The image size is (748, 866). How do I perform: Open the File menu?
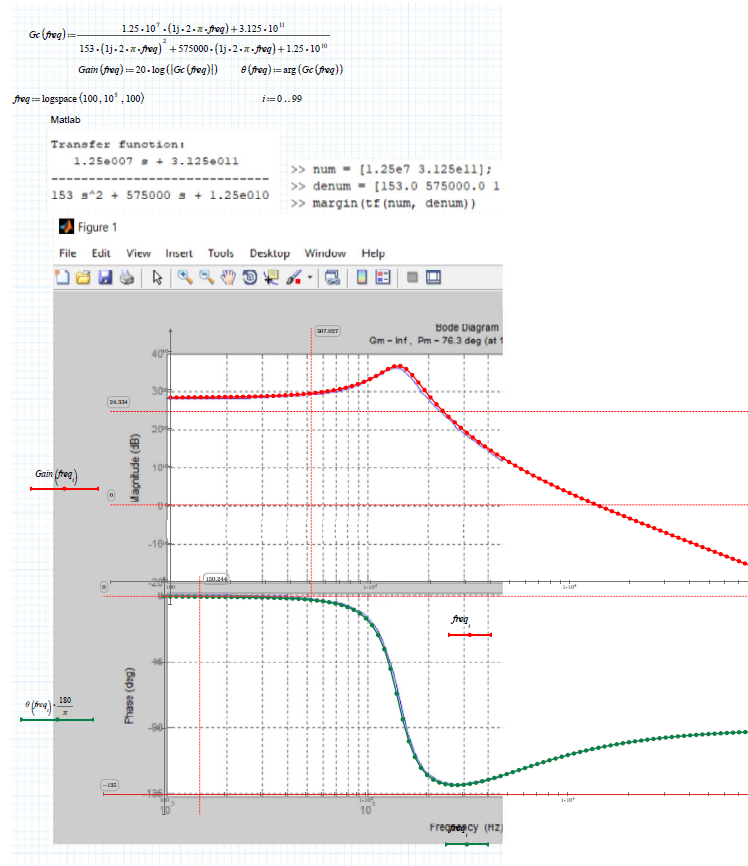pyautogui.click(x=67, y=254)
